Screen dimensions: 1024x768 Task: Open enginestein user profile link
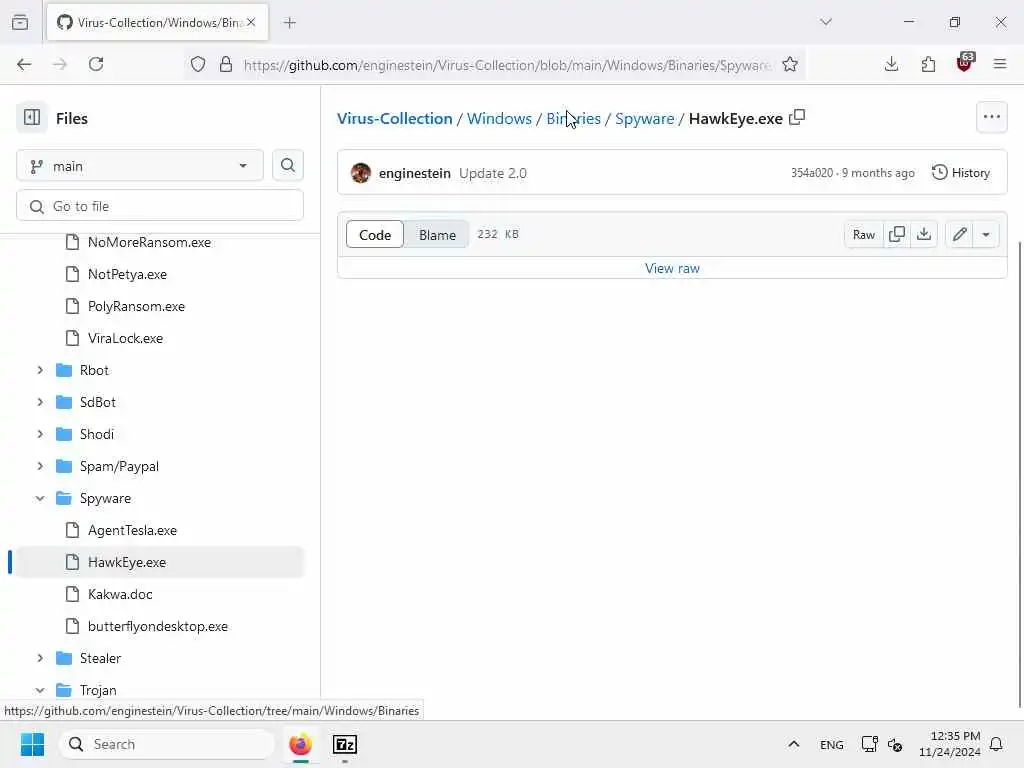[x=415, y=173]
